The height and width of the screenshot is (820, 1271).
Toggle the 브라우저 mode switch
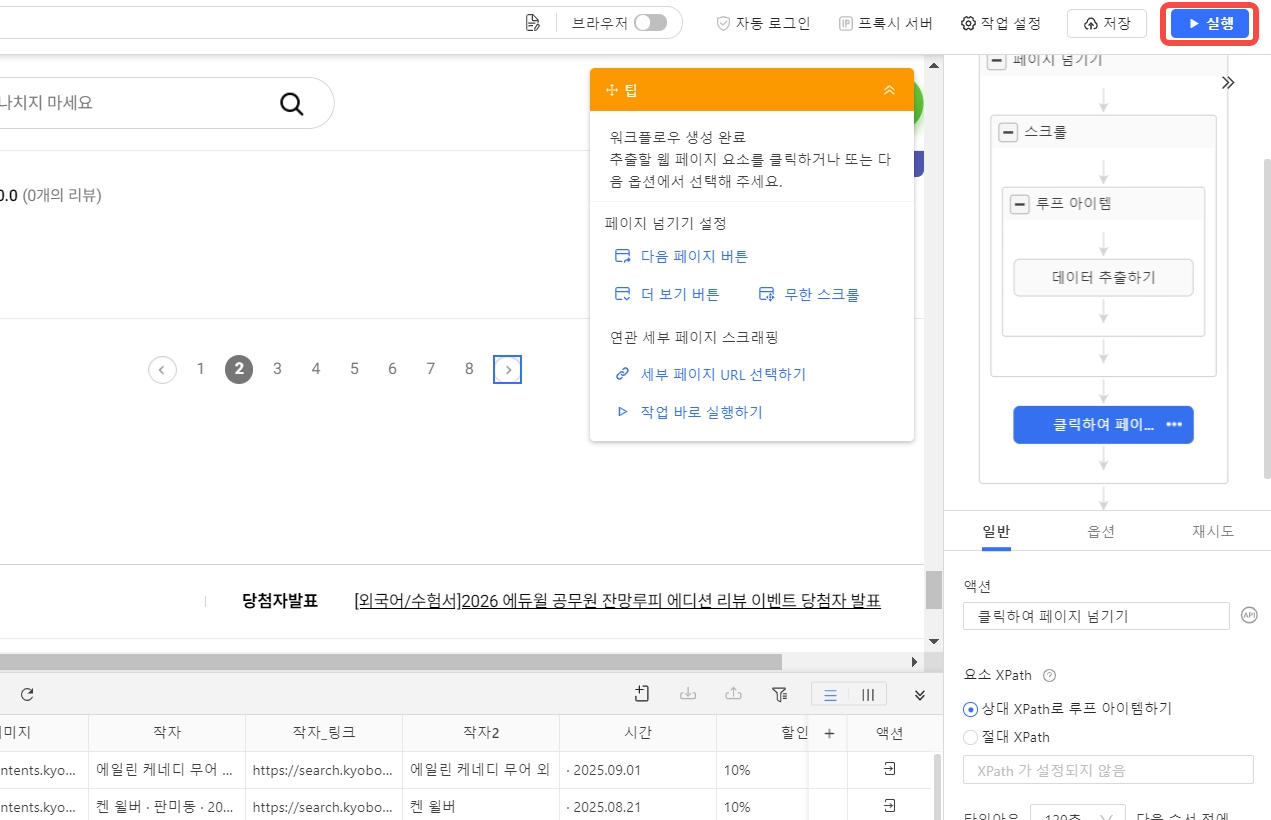(x=650, y=23)
